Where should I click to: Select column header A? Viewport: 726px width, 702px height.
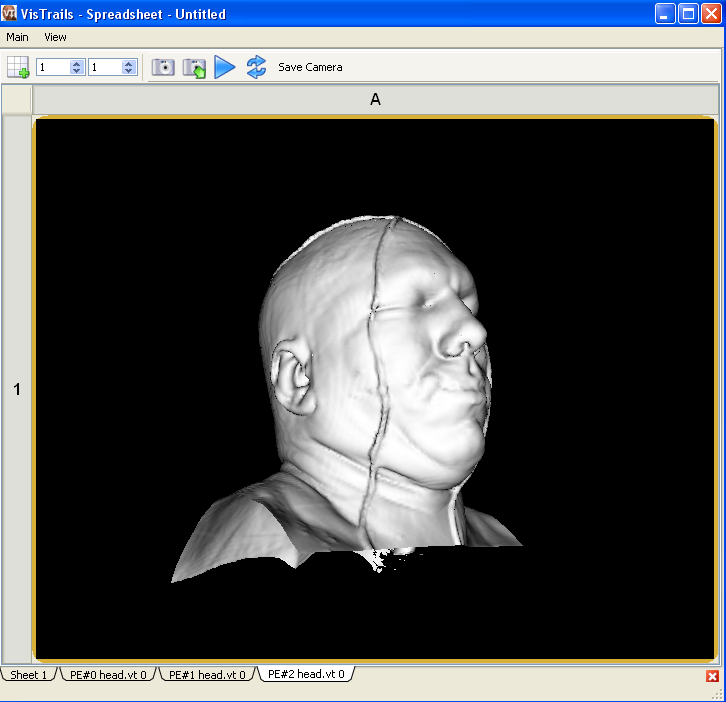pos(375,100)
